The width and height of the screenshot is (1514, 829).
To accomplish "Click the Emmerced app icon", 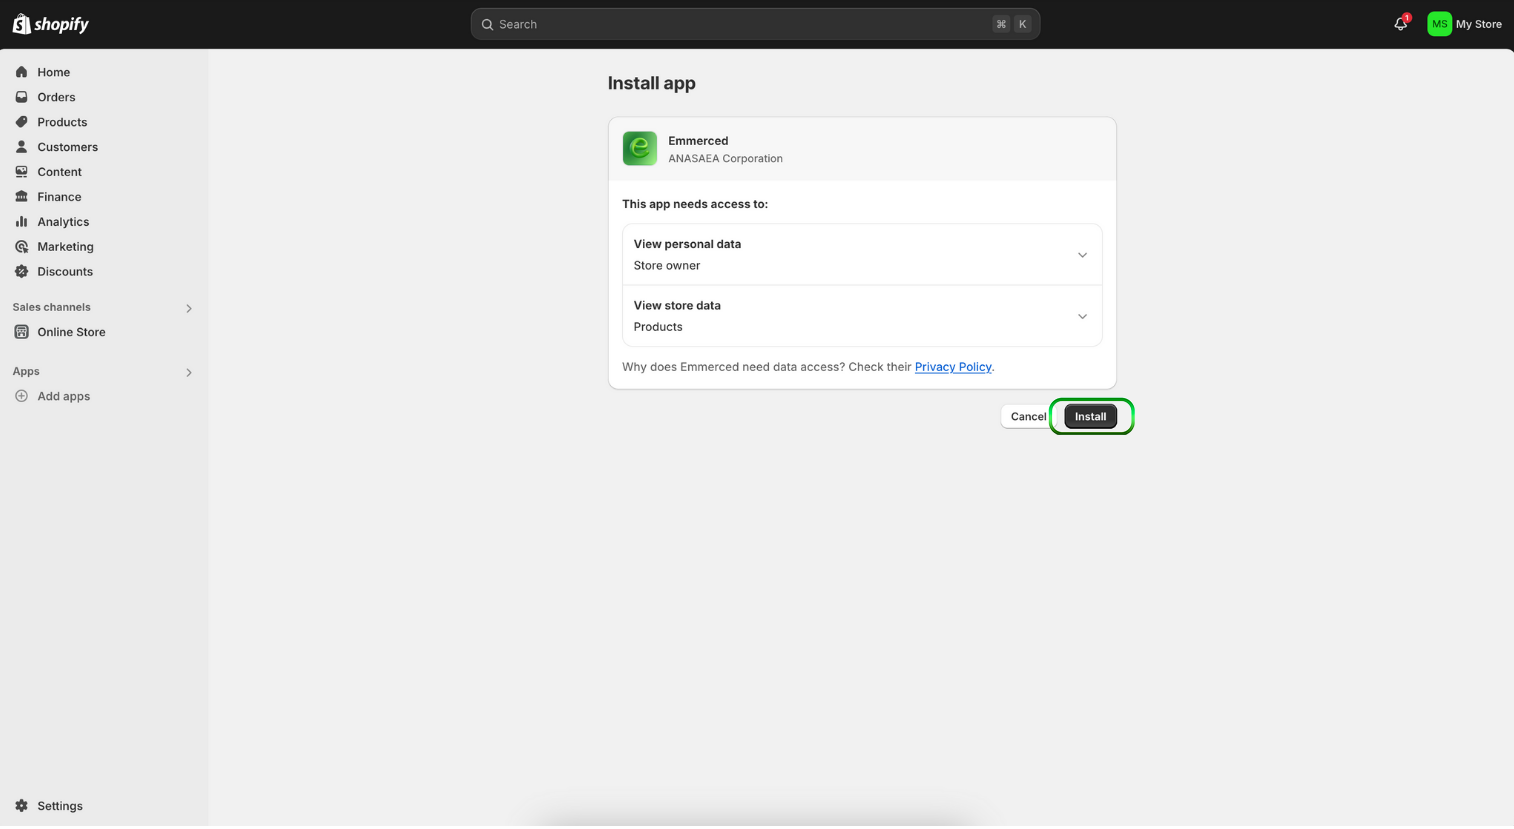I will [x=640, y=149].
